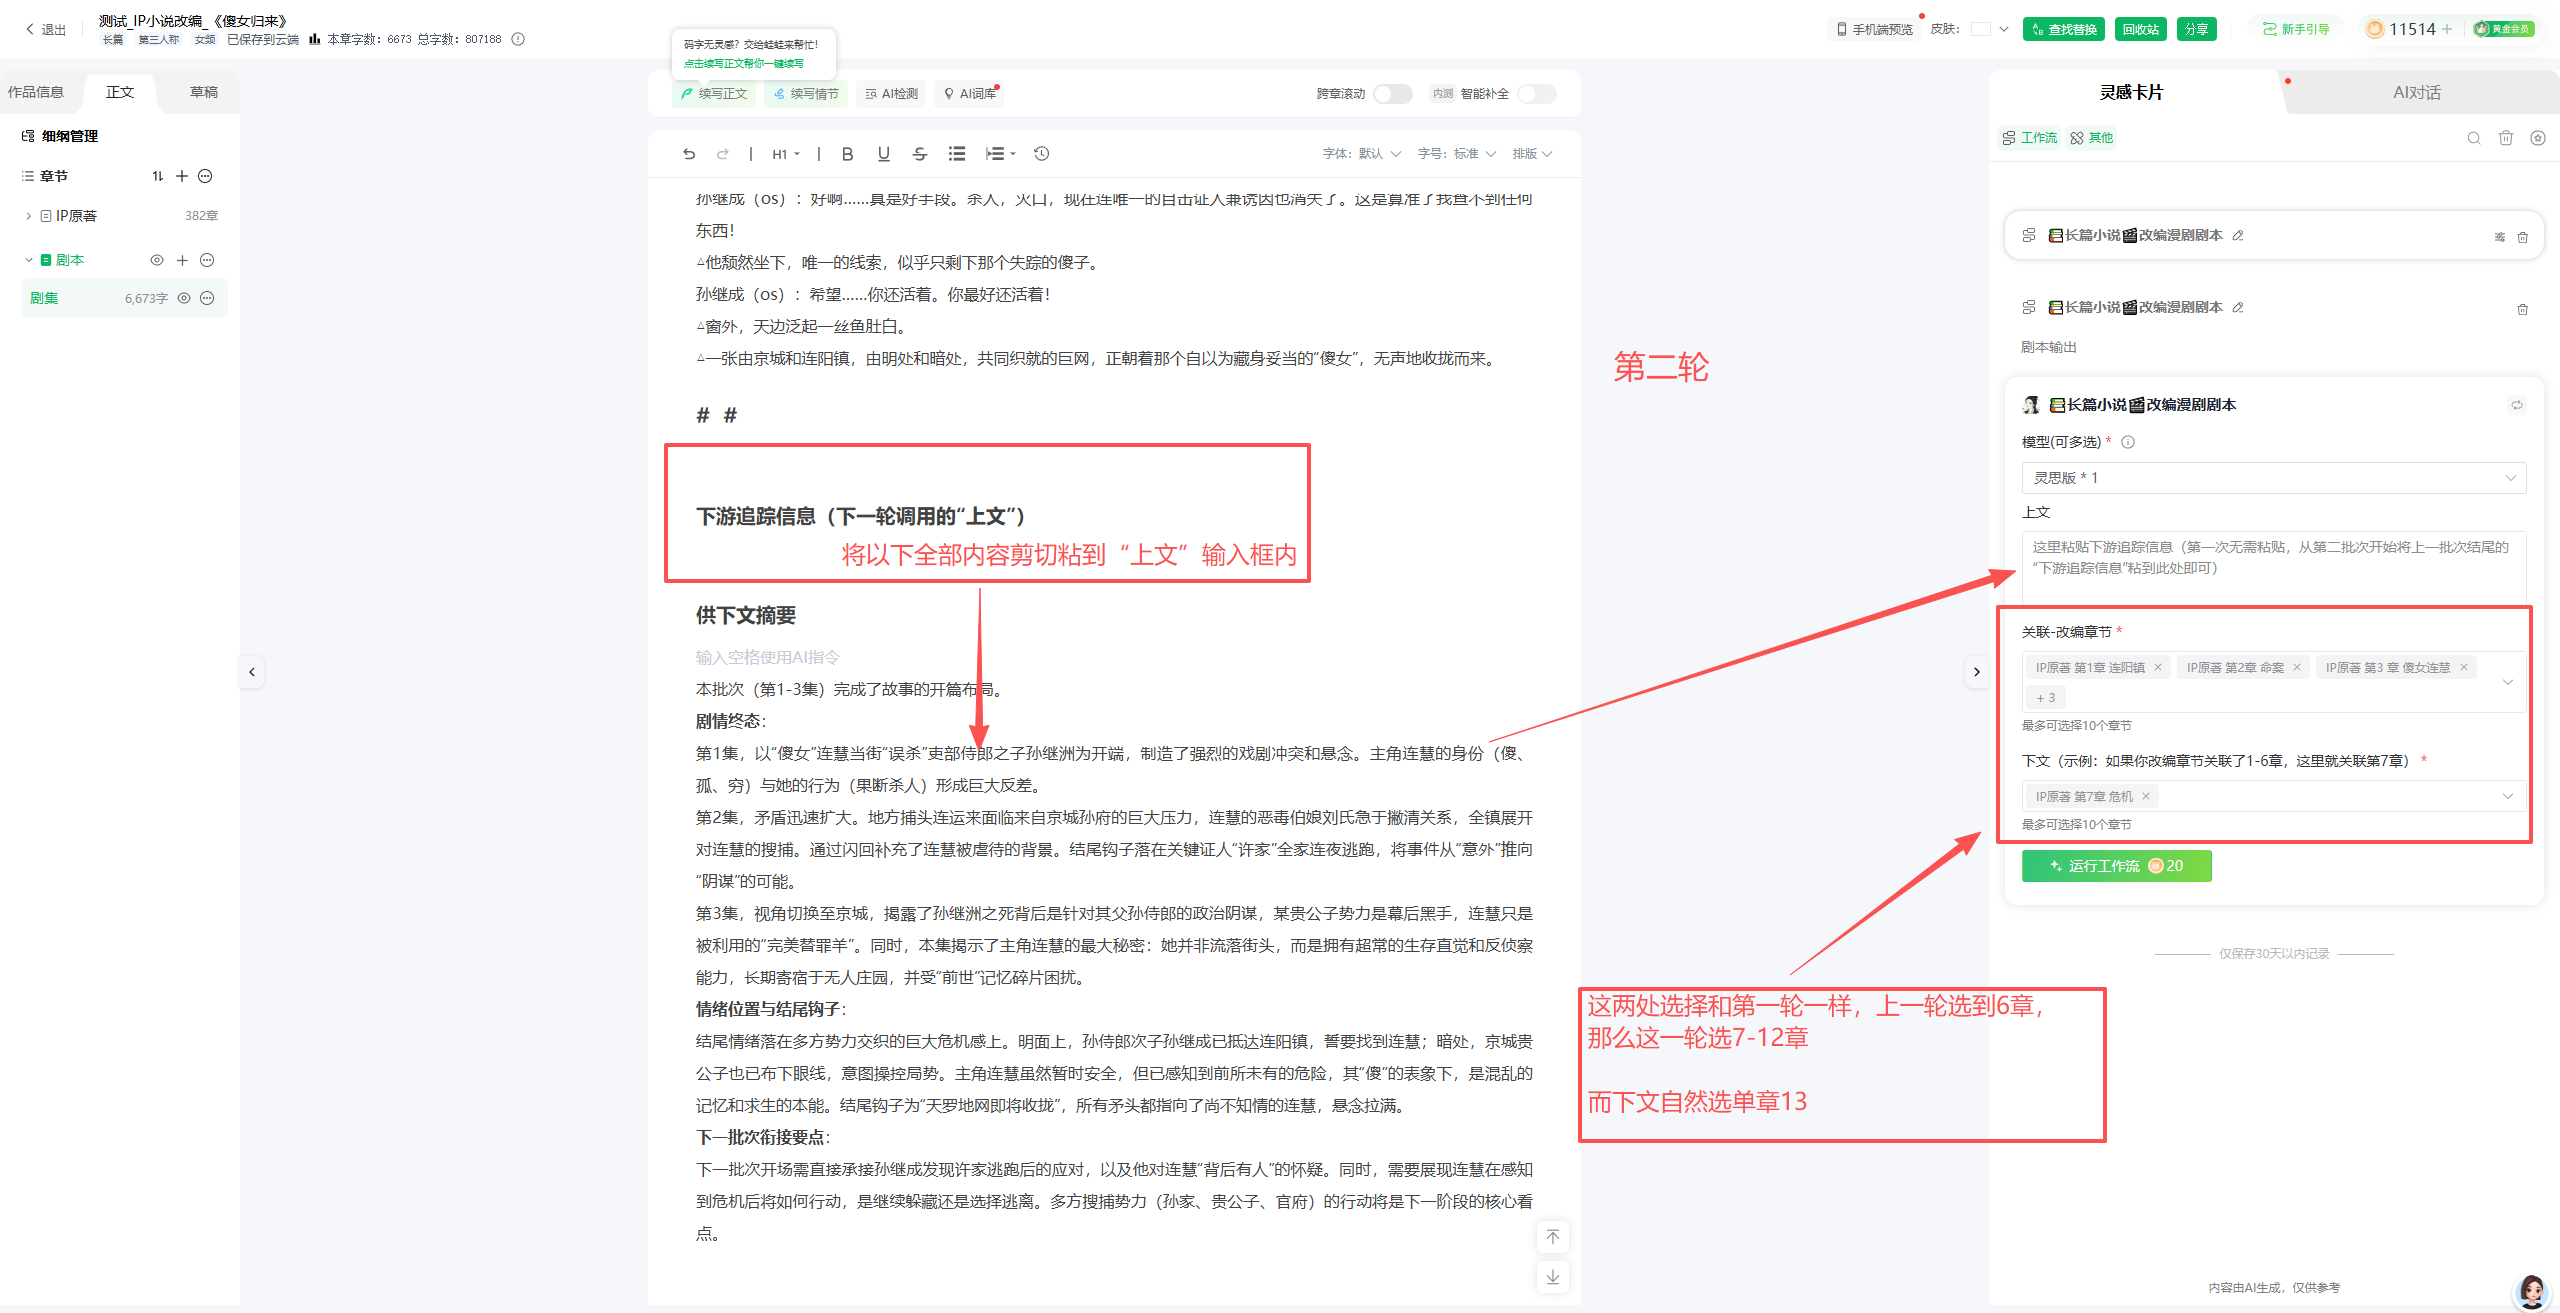Open the star favorites icon in cards panel
Screen dimensions: 2560x1313
click(x=2538, y=138)
